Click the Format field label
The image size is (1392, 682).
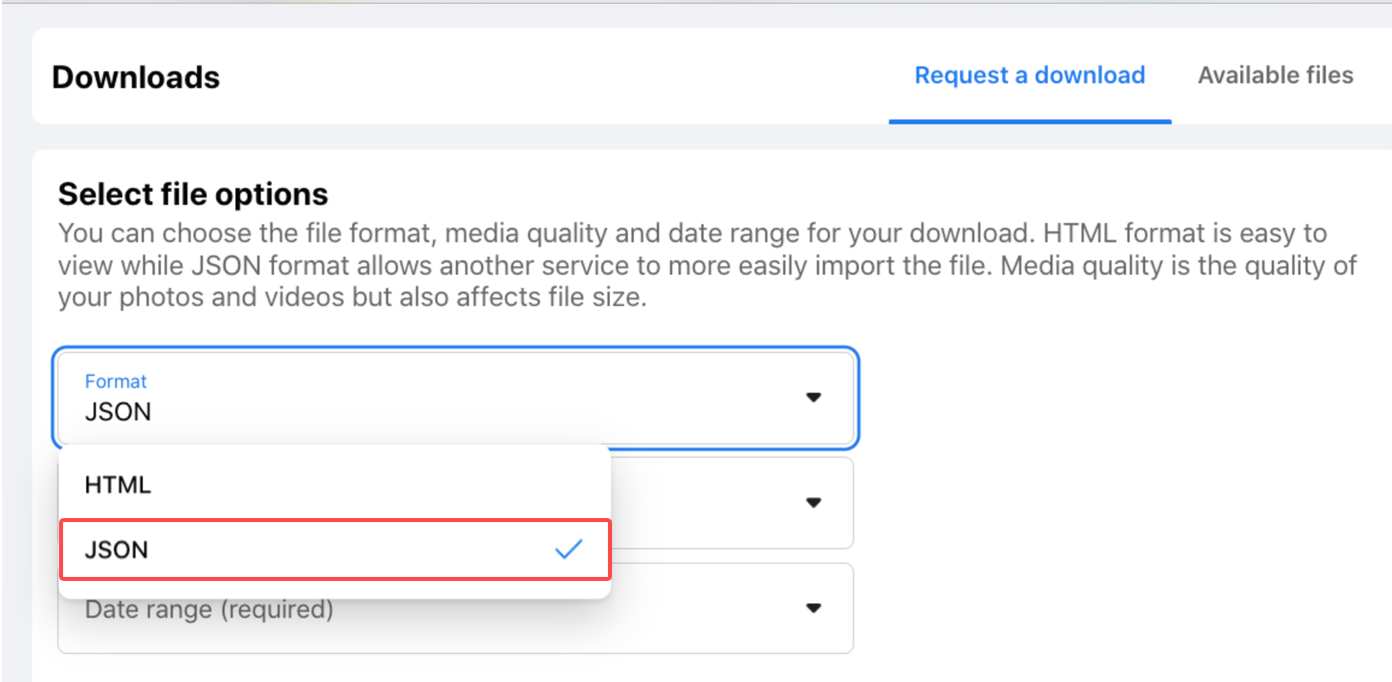(116, 381)
